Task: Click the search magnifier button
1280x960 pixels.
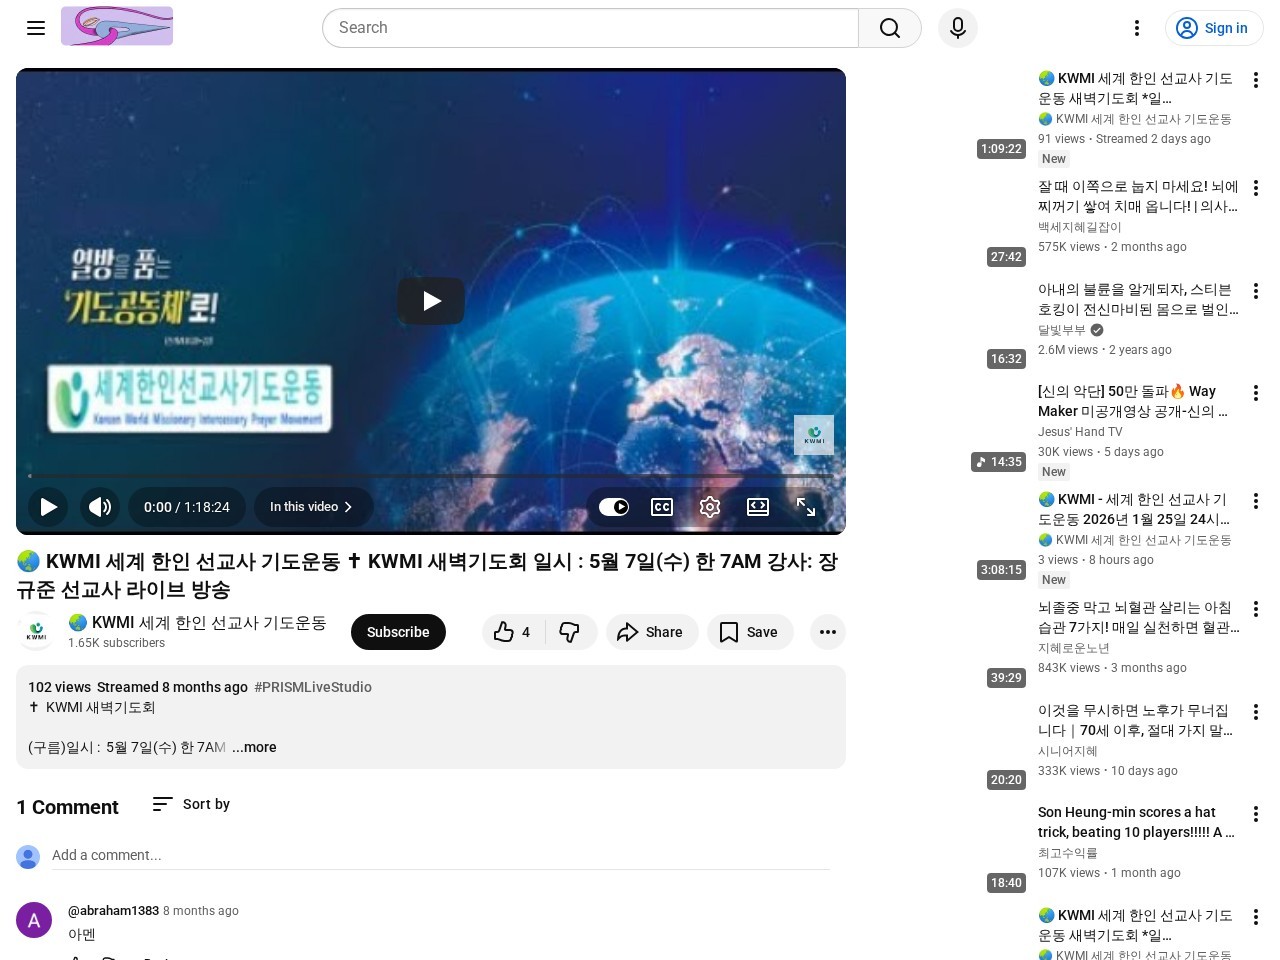Action: 889,28
